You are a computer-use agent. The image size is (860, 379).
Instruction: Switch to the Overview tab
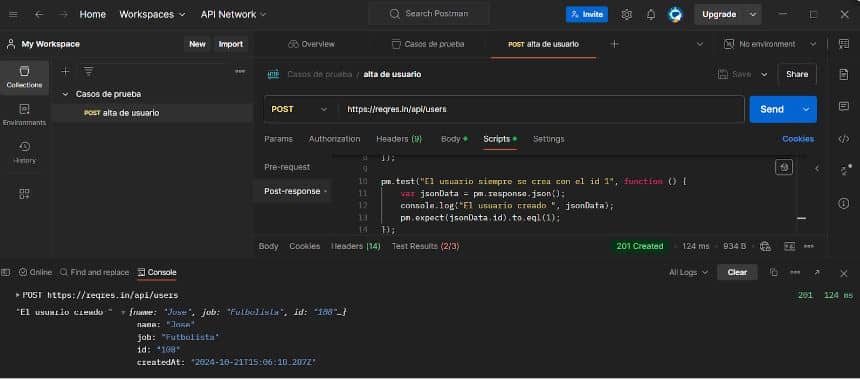pyautogui.click(x=312, y=44)
